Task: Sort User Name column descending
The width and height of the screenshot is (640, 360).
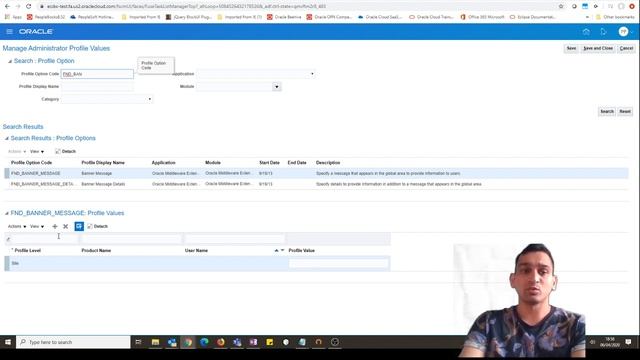Action: point(282,250)
